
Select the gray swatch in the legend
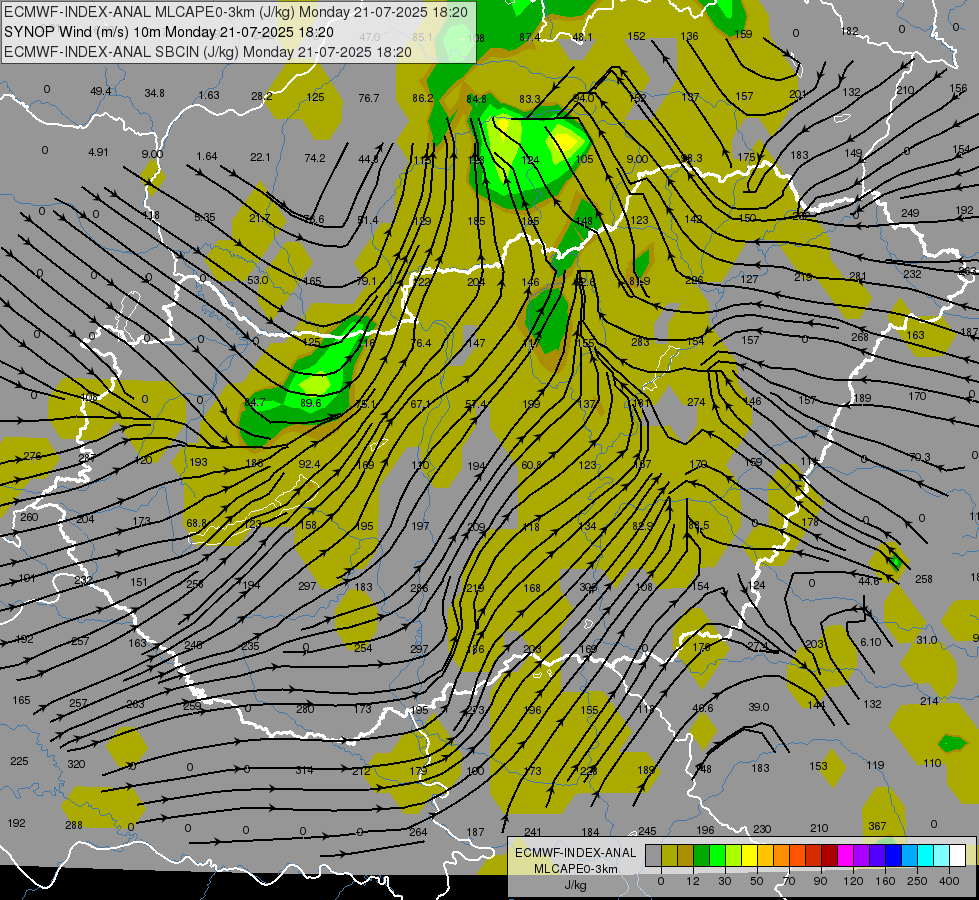pos(653,856)
